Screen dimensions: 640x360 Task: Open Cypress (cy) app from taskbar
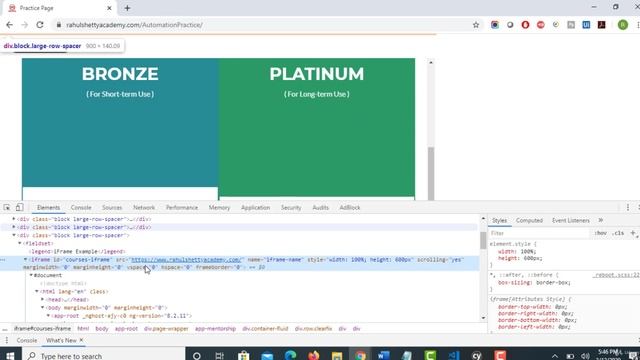pyautogui.click(x=476, y=356)
